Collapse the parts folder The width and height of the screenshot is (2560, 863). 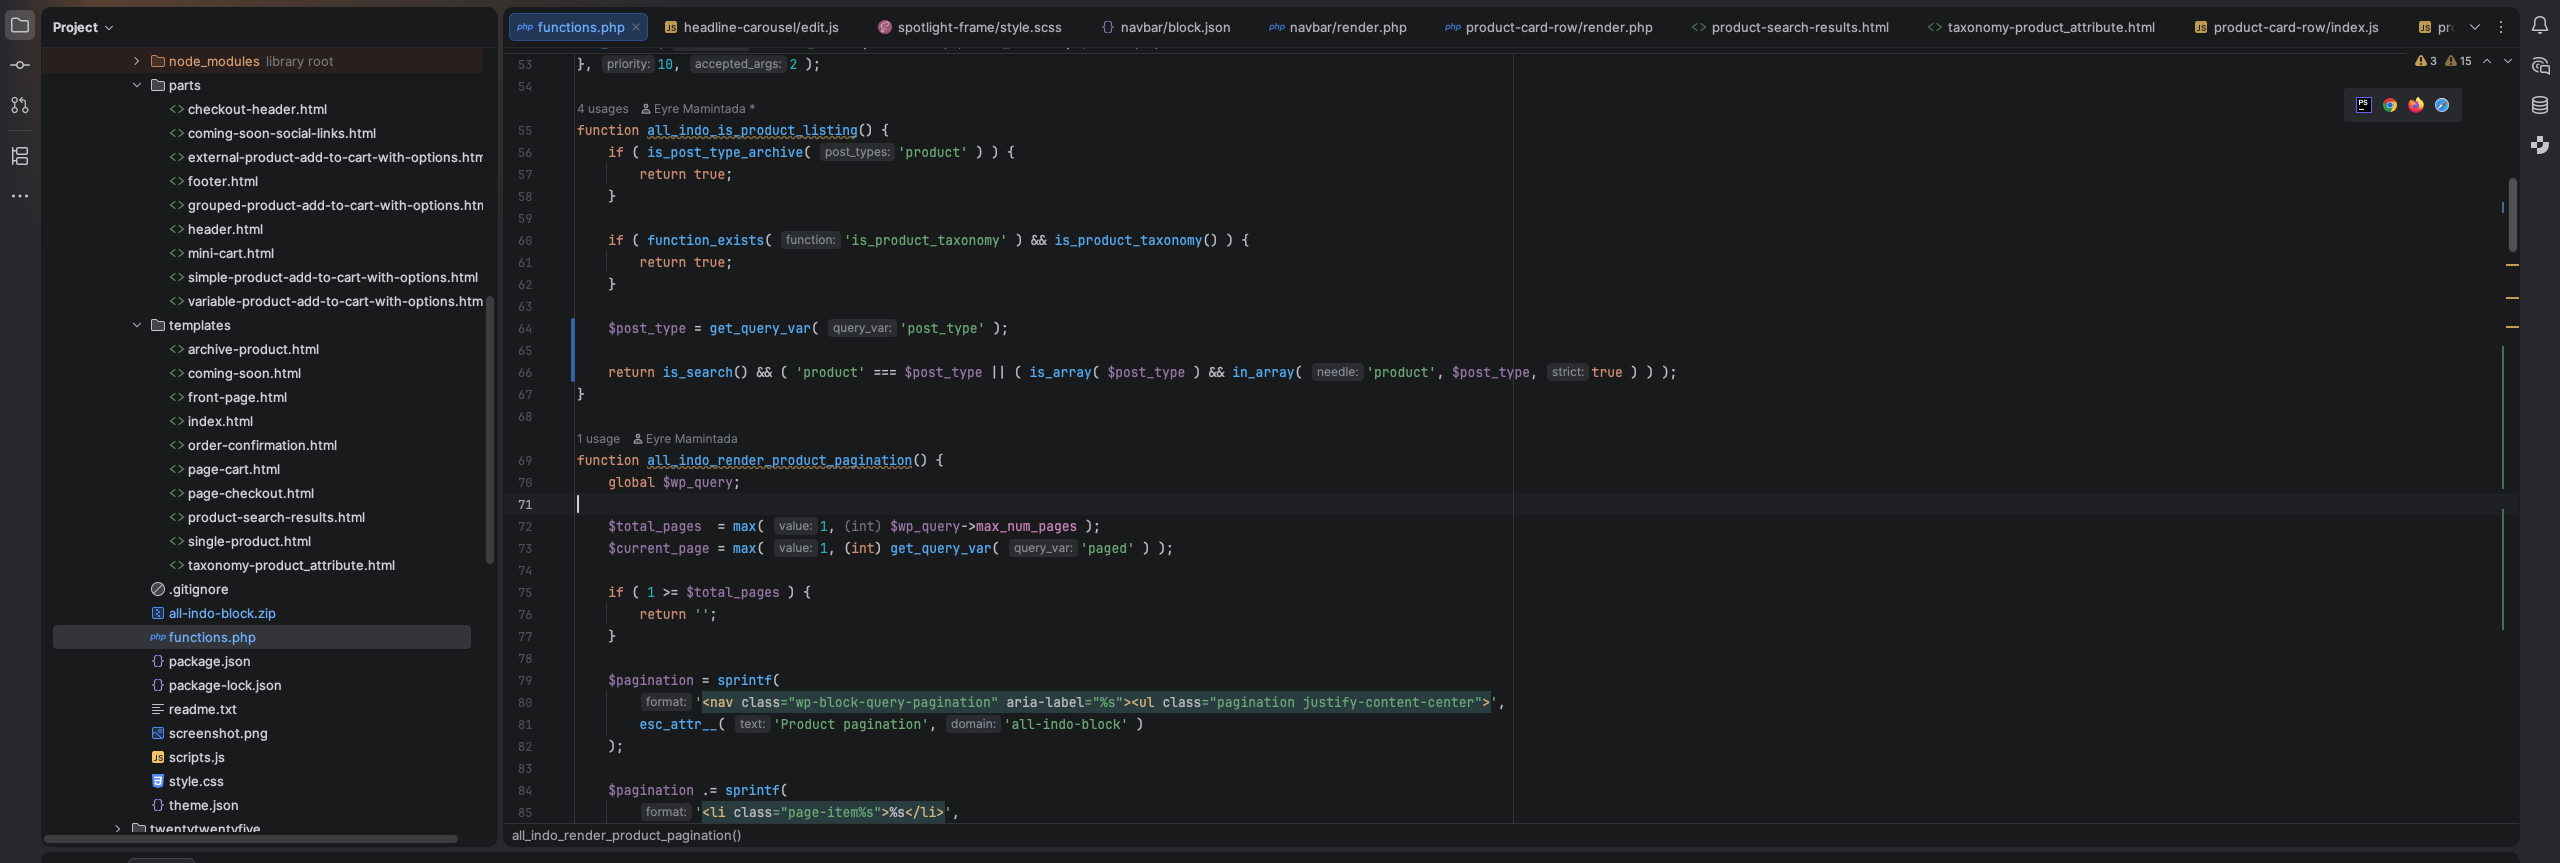[137, 85]
